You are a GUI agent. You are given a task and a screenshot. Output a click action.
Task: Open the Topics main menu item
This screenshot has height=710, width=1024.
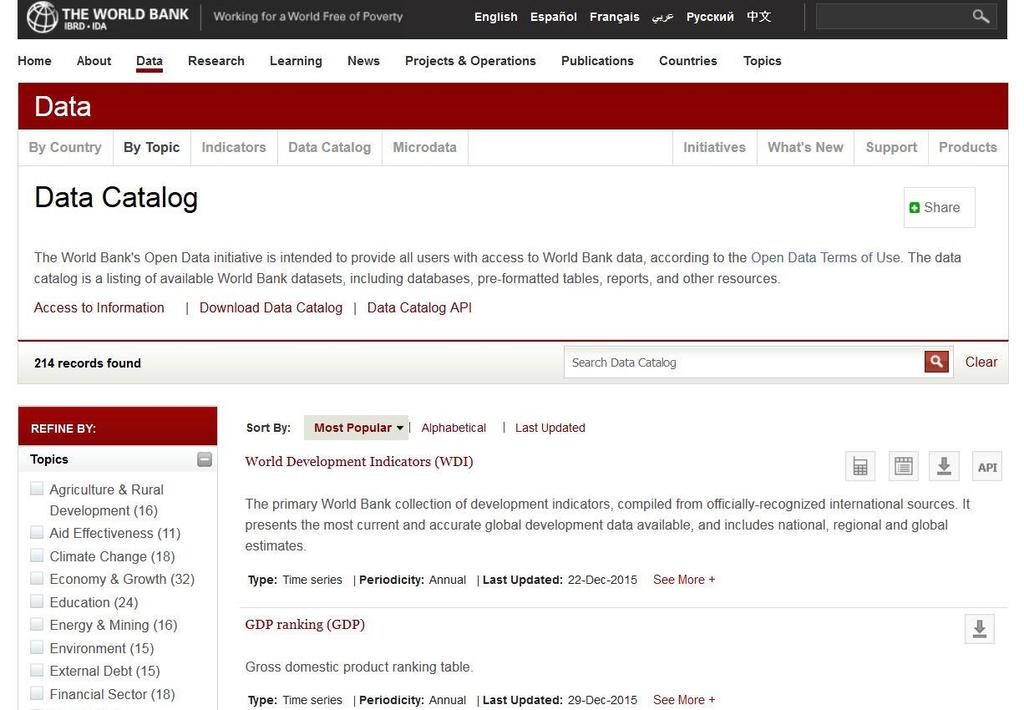point(762,61)
